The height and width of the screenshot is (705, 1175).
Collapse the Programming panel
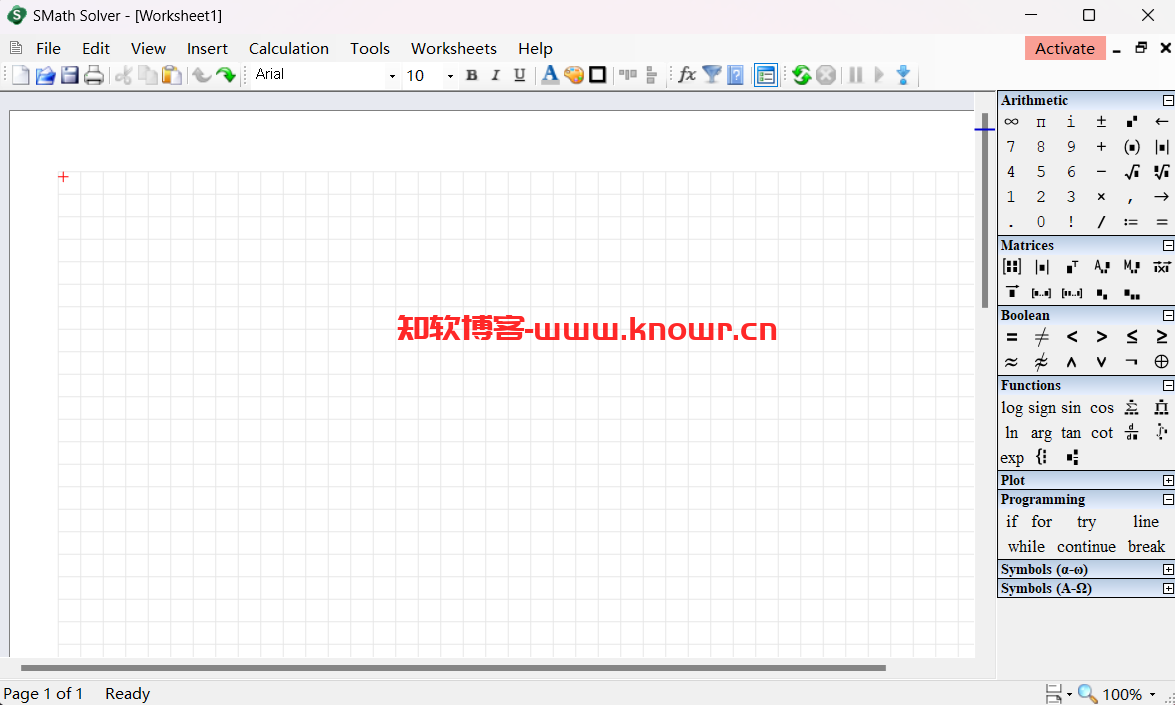[1168, 500]
